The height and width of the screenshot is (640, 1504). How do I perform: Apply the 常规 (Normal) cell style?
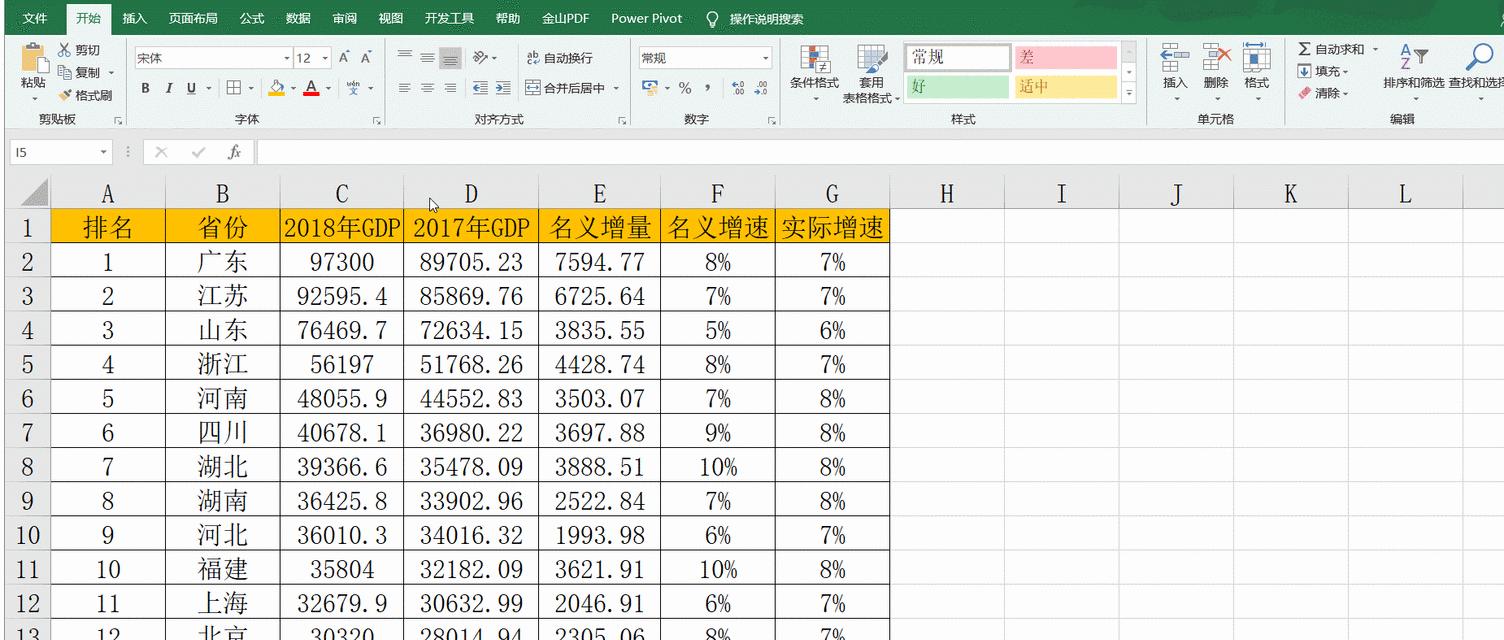[958, 58]
